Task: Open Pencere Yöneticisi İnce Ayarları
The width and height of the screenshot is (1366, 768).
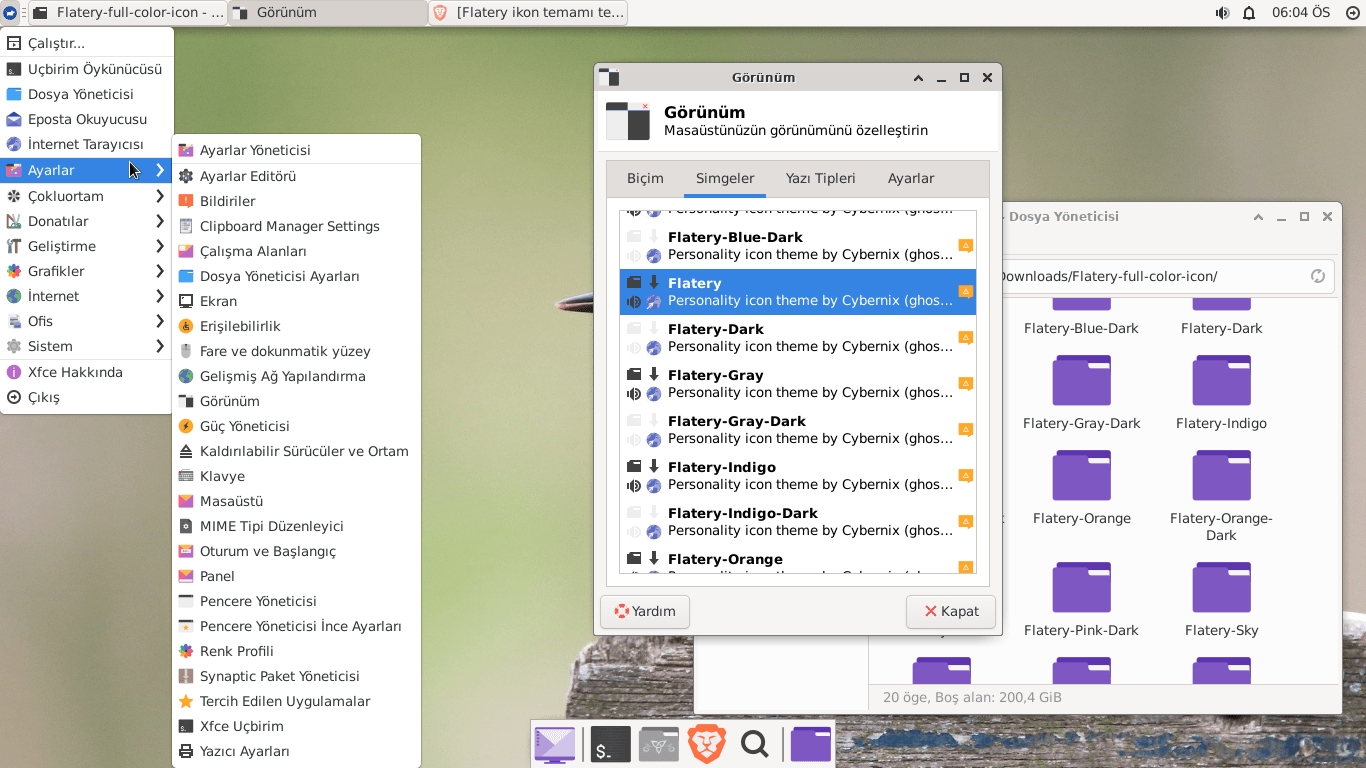Action: [x=296, y=626]
